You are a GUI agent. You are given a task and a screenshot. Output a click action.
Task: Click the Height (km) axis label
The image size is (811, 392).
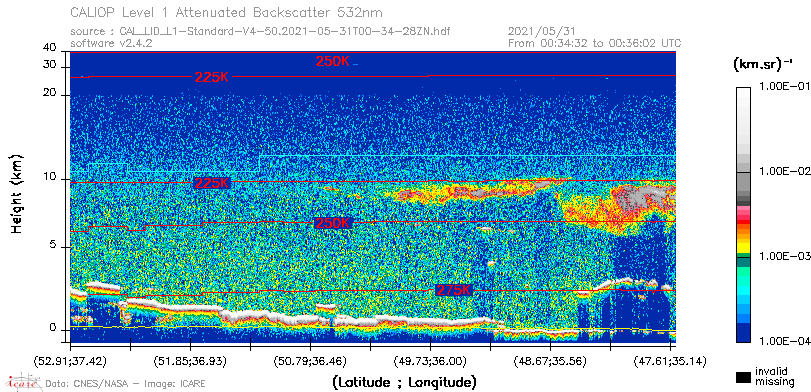pos(16,193)
